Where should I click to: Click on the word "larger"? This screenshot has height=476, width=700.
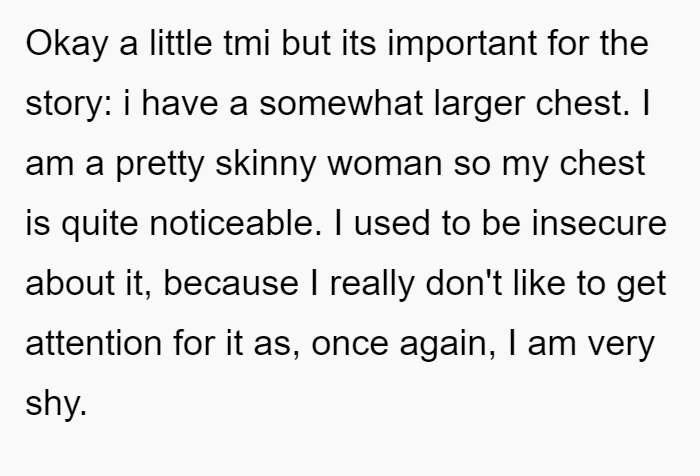tap(479, 105)
